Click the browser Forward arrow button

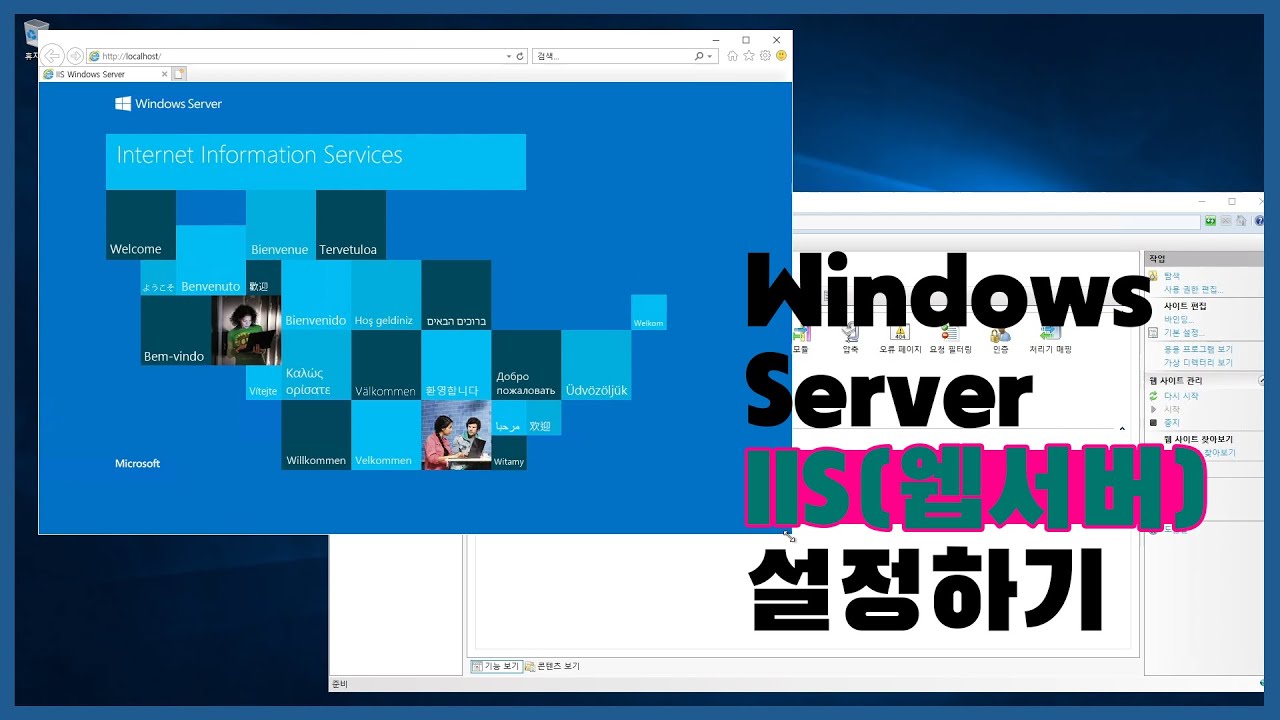(x=75, y=56)
